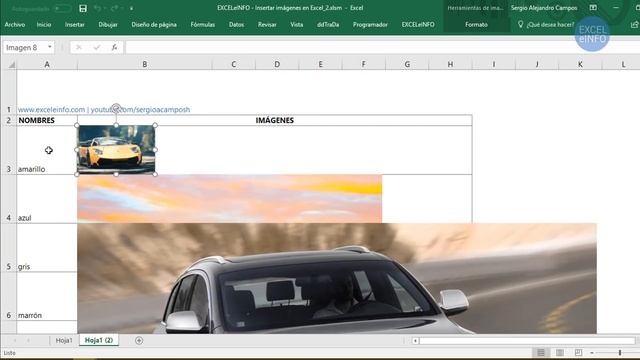Click account name Sergio Alejandro Campos
Image resolution: width=640 pixels, height=360 pixels.
pyautogui.click(x=544, y=8)
